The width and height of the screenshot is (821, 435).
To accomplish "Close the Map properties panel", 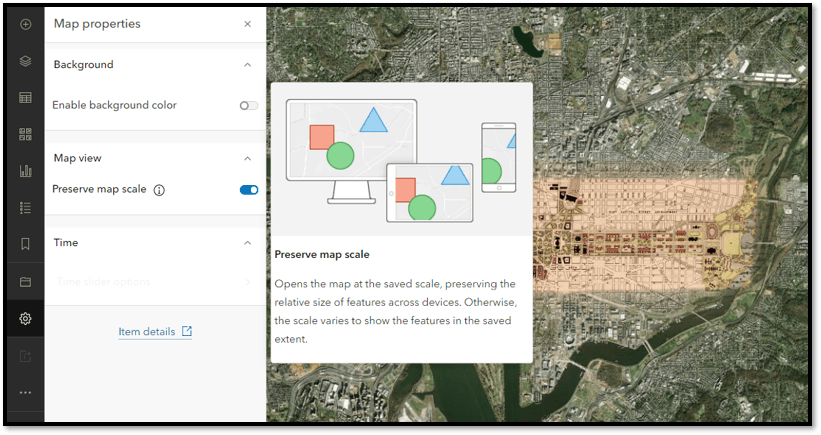I will 248,24.
